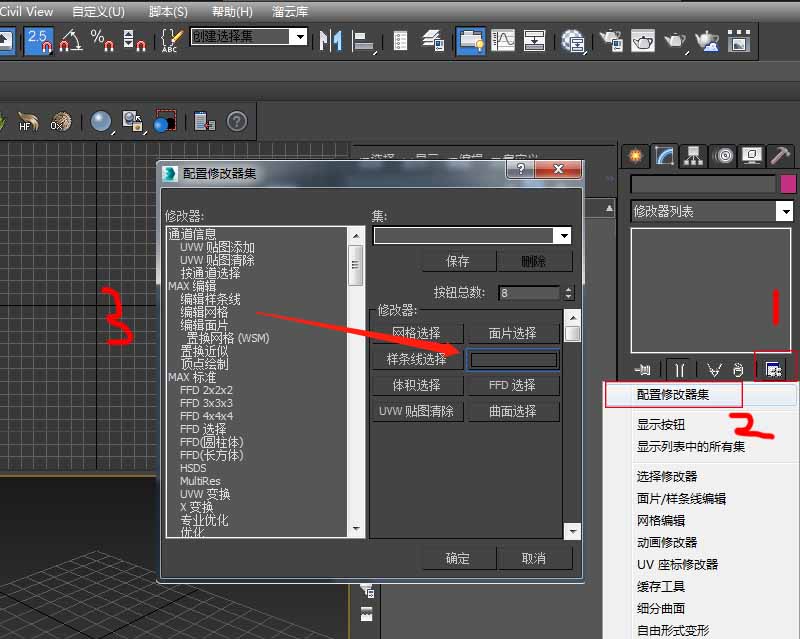Image resolution: width=800 pixels, height=639 pixels.
Task: Expand the 创建选择集 dropdown
Action: (298, 36)
